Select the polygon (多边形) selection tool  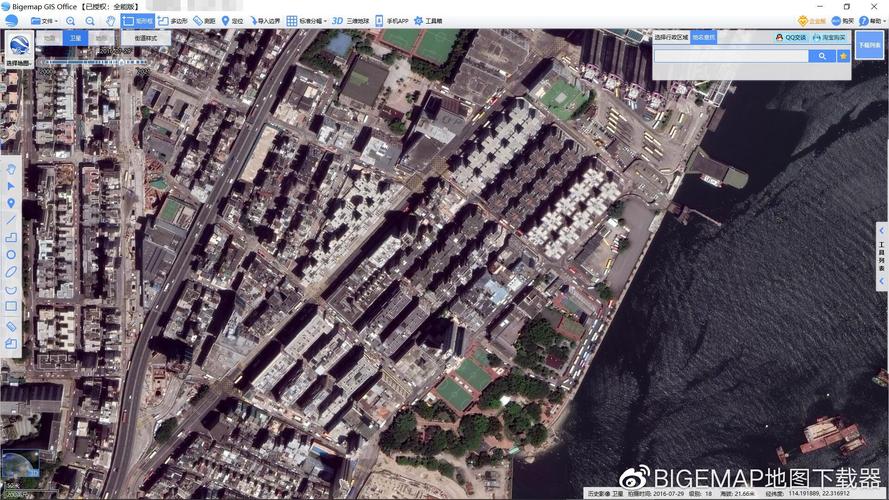click(173, 21)
